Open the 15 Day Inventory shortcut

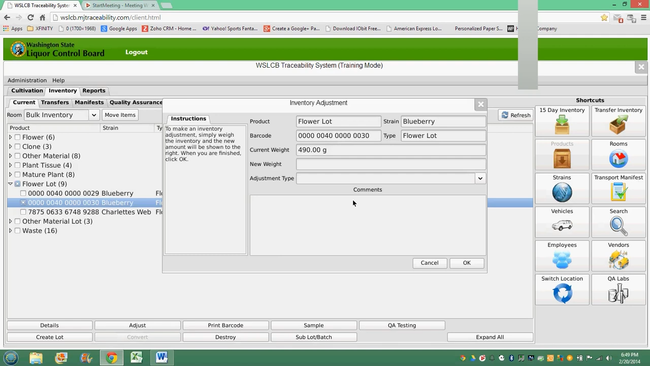point(562,121)
